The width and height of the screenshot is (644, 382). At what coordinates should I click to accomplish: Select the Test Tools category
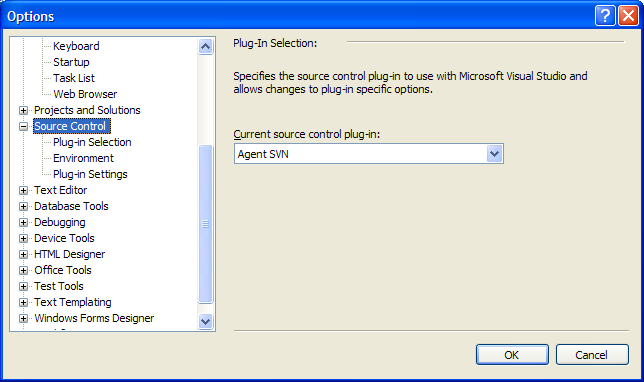pyautogui.click(x=59, y=286)
